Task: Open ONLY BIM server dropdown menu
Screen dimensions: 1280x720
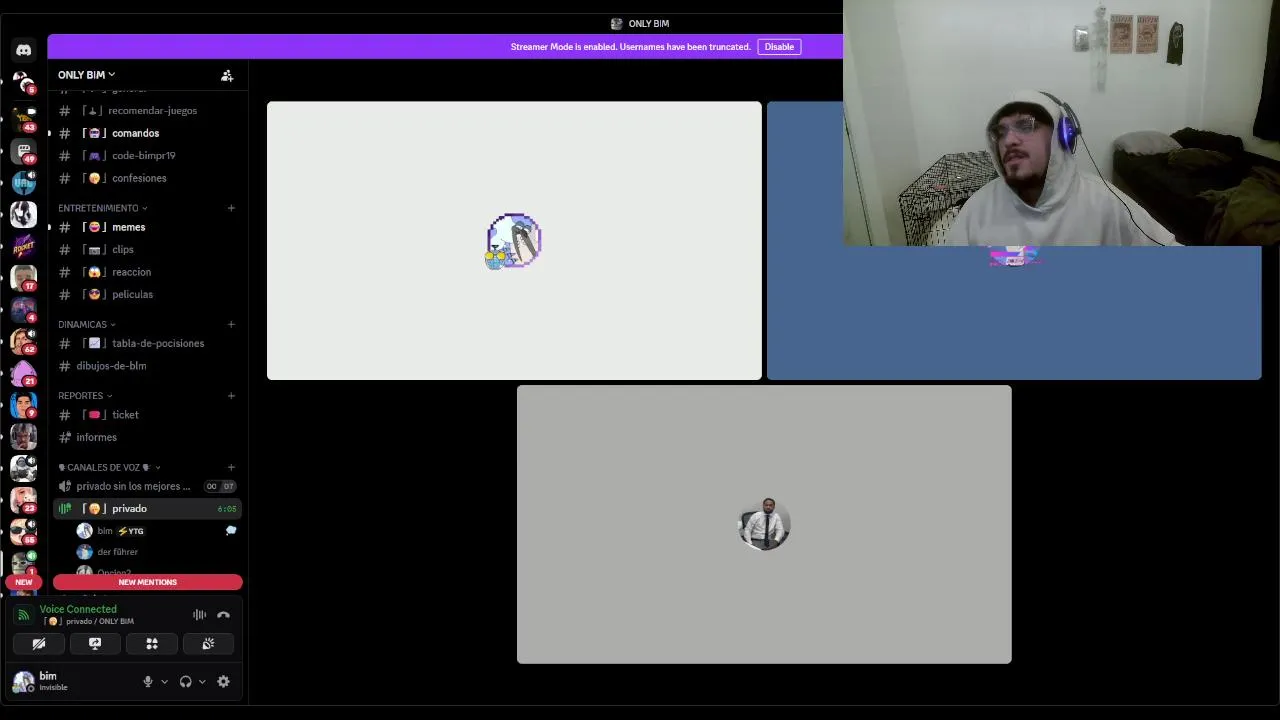Action: point(86,75)
